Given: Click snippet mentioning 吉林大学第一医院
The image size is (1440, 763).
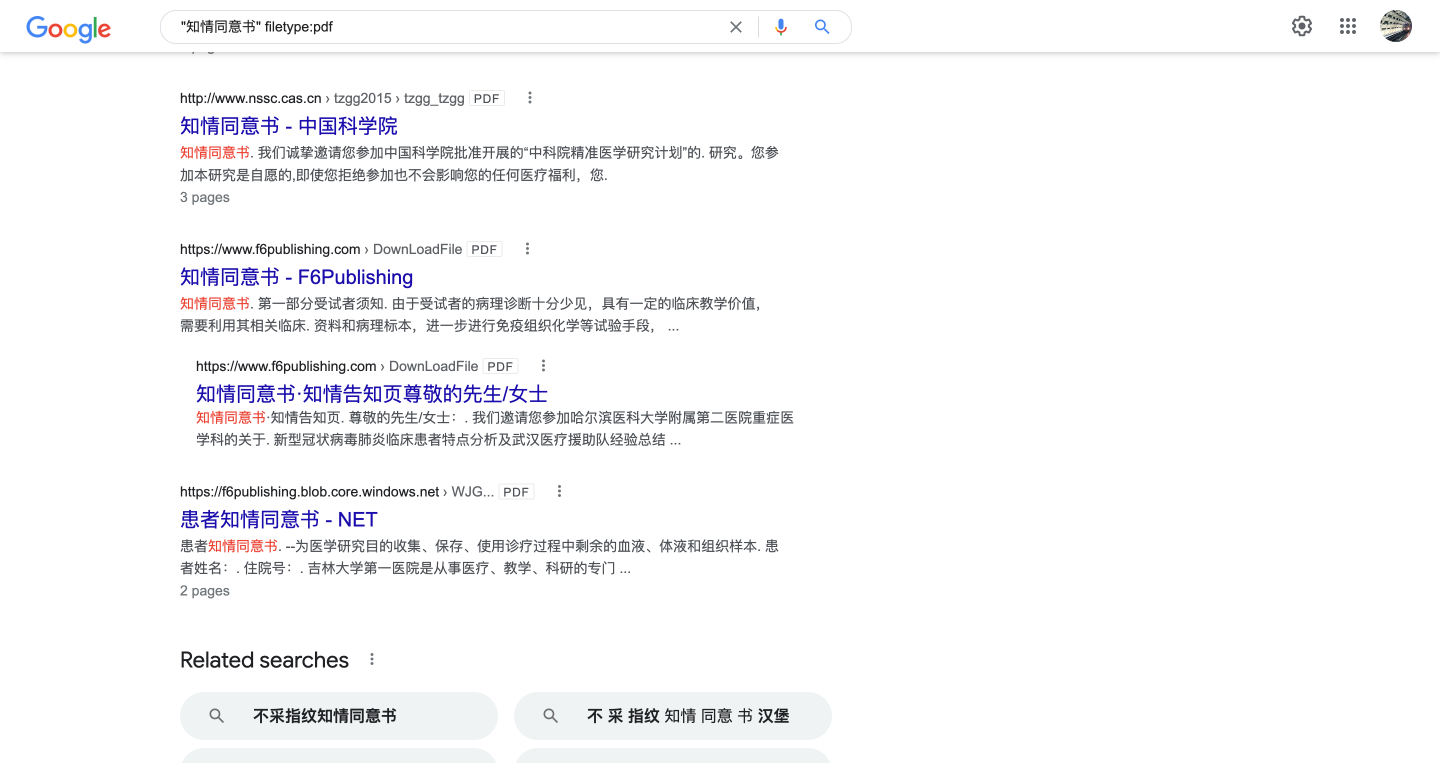Looking at the screenshot, I should (479, 557).
